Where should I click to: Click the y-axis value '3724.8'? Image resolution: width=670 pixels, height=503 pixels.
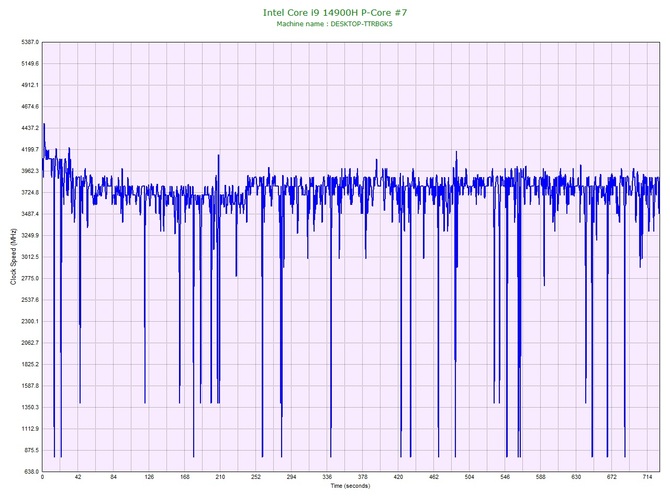click(x=30, y=192)
